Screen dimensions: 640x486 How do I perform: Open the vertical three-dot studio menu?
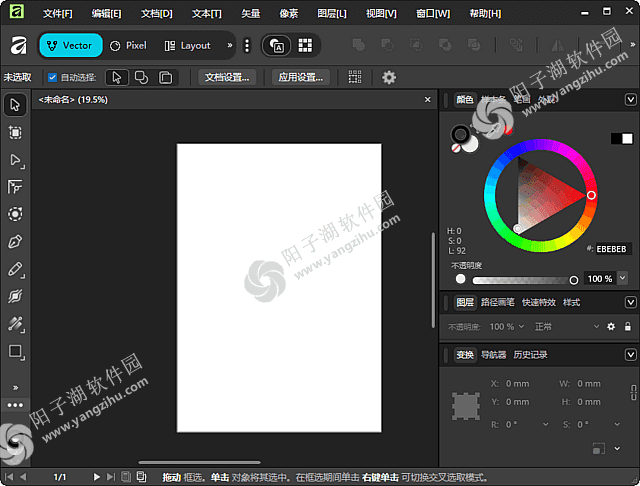[247, 45]
